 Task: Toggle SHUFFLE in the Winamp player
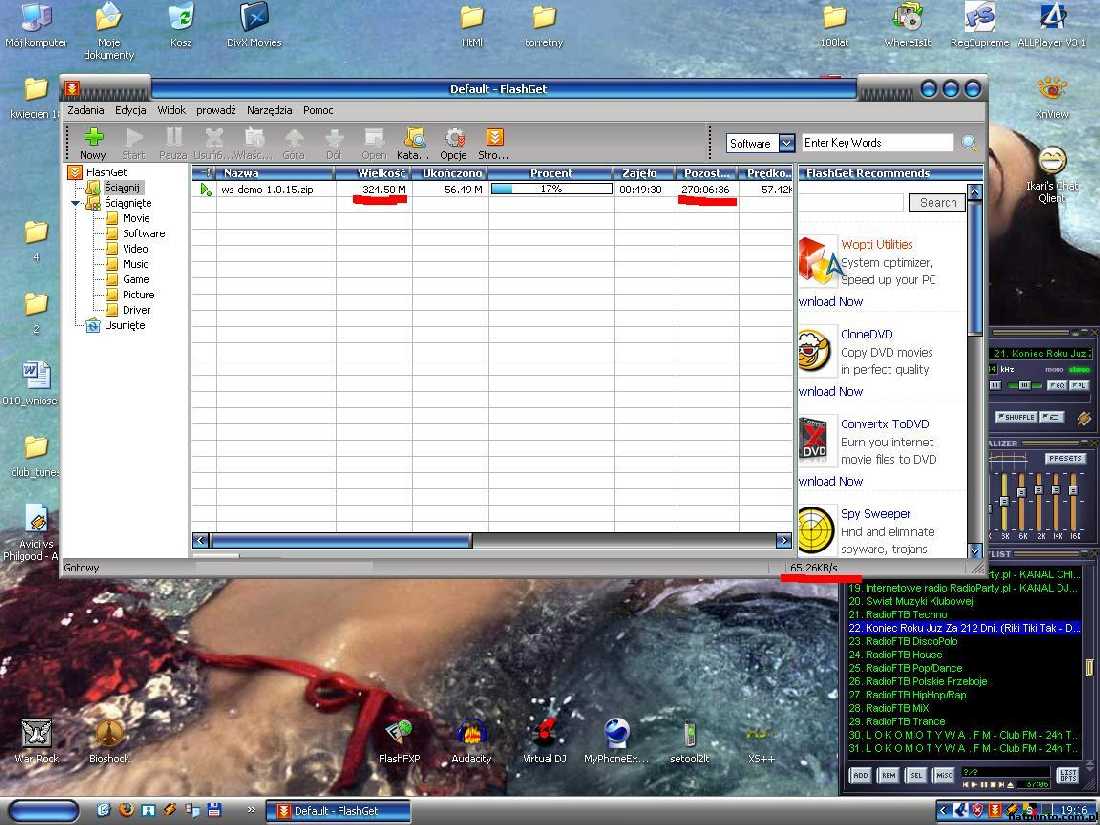pos(1015,417)
